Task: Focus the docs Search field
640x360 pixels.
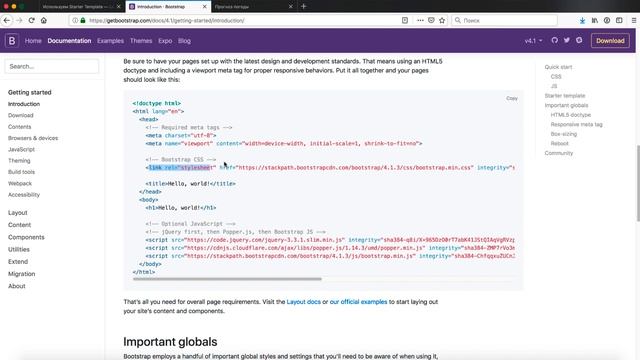Action: click(x=51, y=66)
